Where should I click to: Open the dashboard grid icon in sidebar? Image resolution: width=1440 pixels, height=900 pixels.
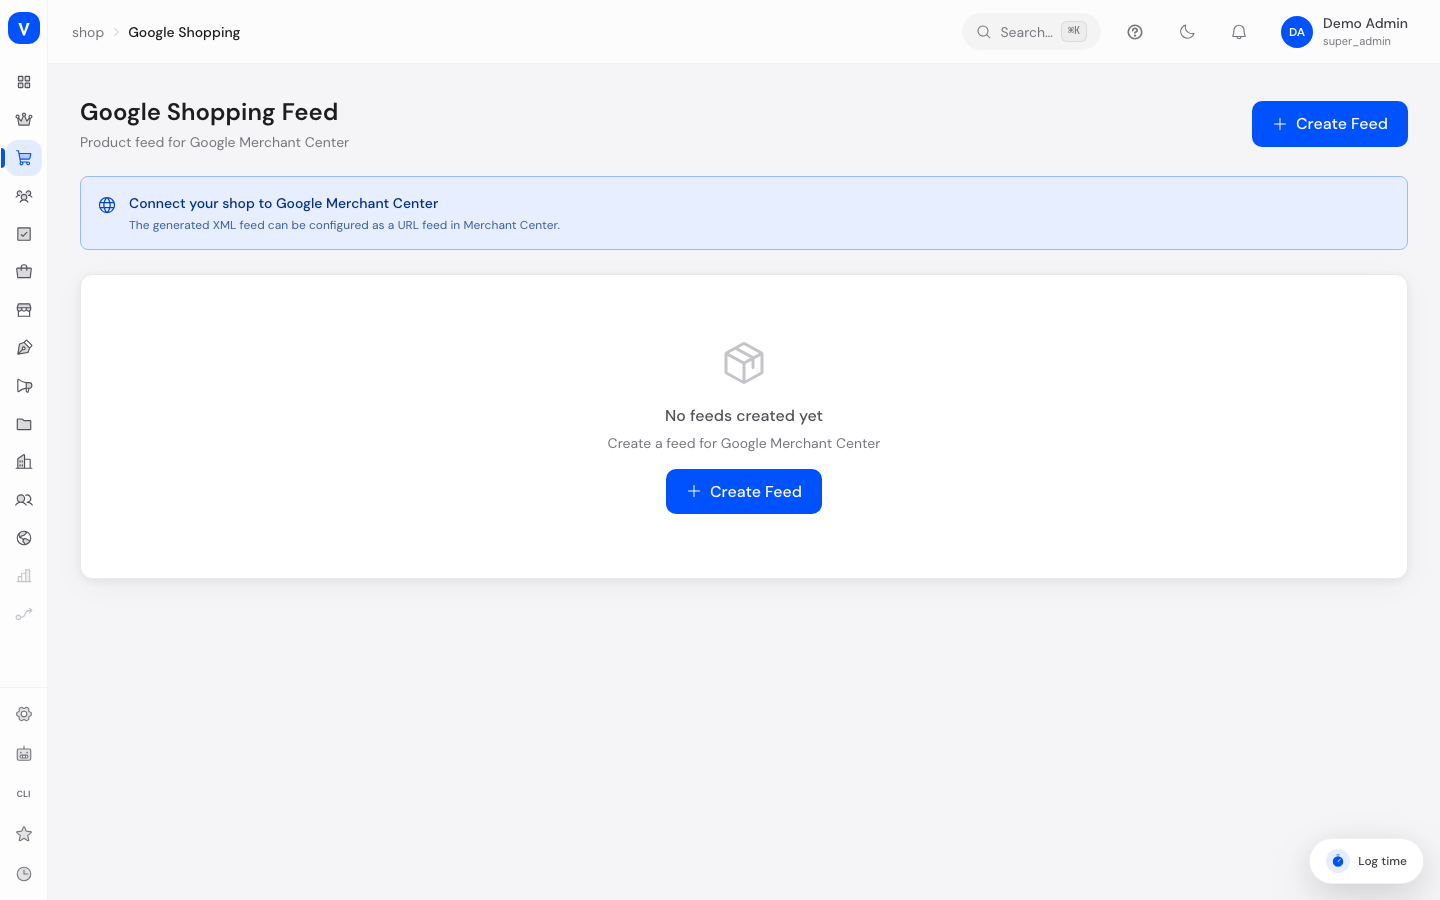(x=24, y=82)
